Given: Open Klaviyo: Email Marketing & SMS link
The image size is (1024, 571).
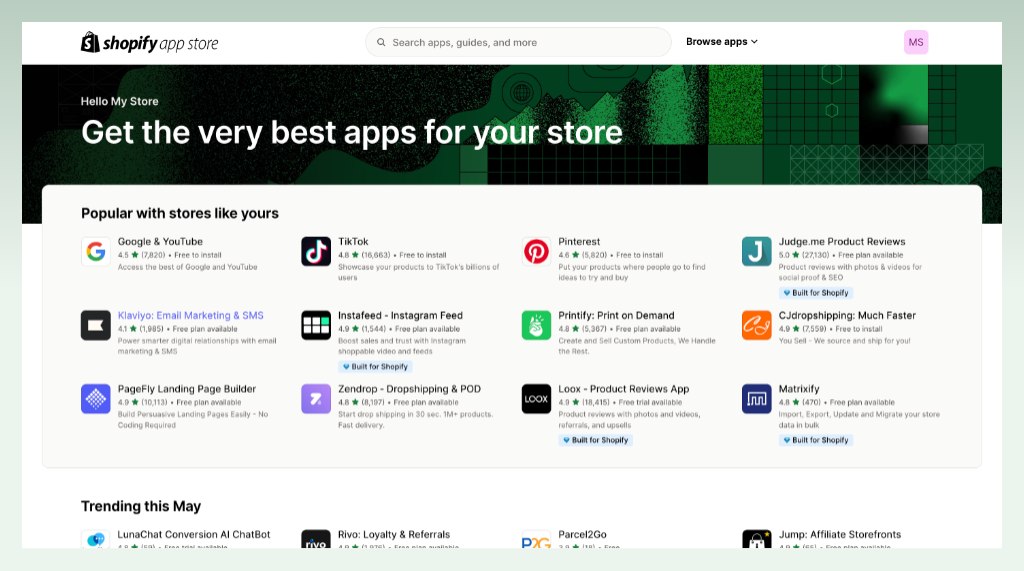Looking at the screenshot, I should pyautogui.click(x=191, y=316).
